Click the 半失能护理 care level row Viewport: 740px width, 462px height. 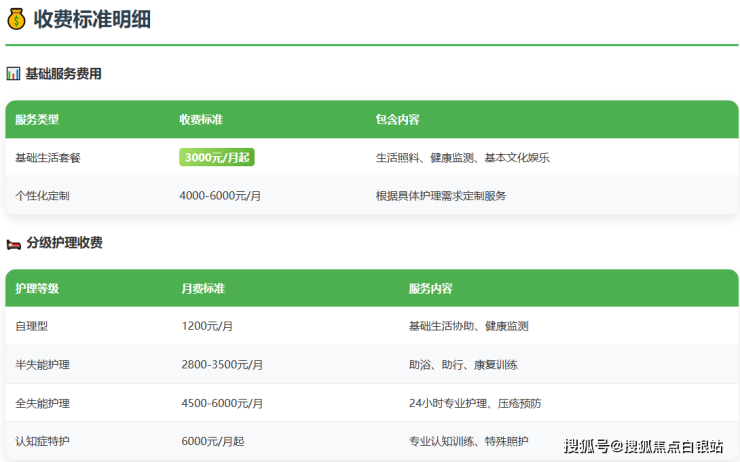[x=42, y=365]
